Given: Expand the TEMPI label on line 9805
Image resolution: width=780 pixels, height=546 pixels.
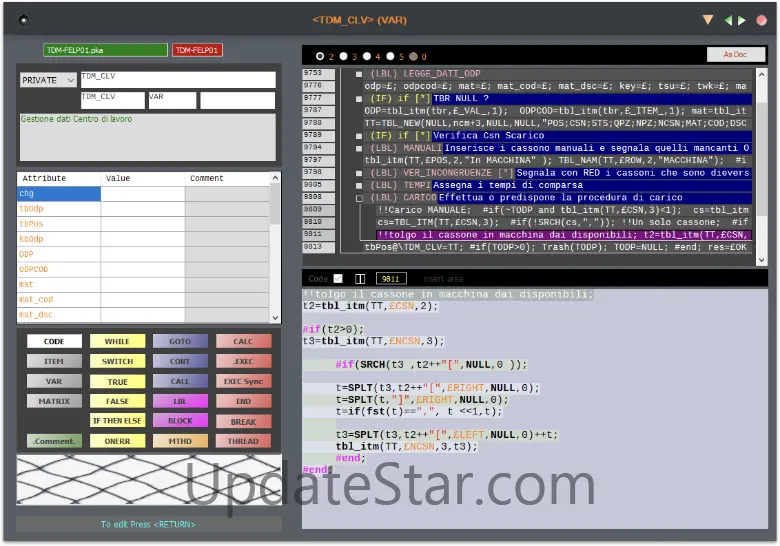Looking at the screenshot, I should [359, 185].
